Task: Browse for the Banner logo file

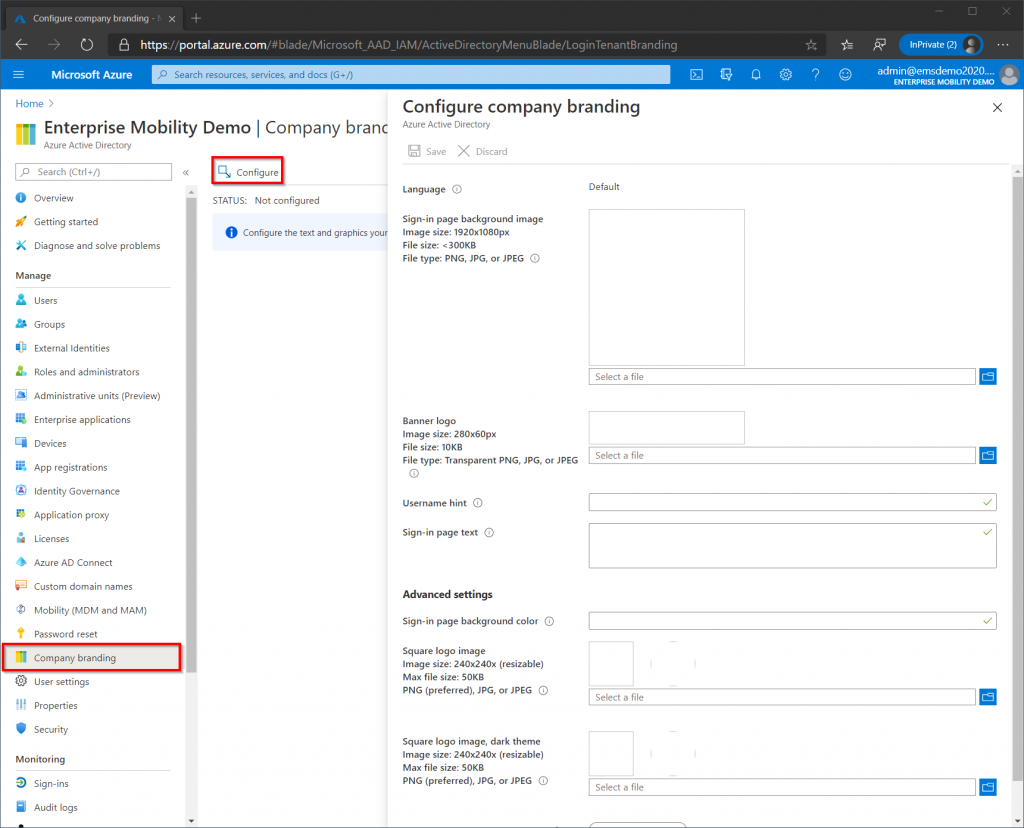Action: (988, 456)
